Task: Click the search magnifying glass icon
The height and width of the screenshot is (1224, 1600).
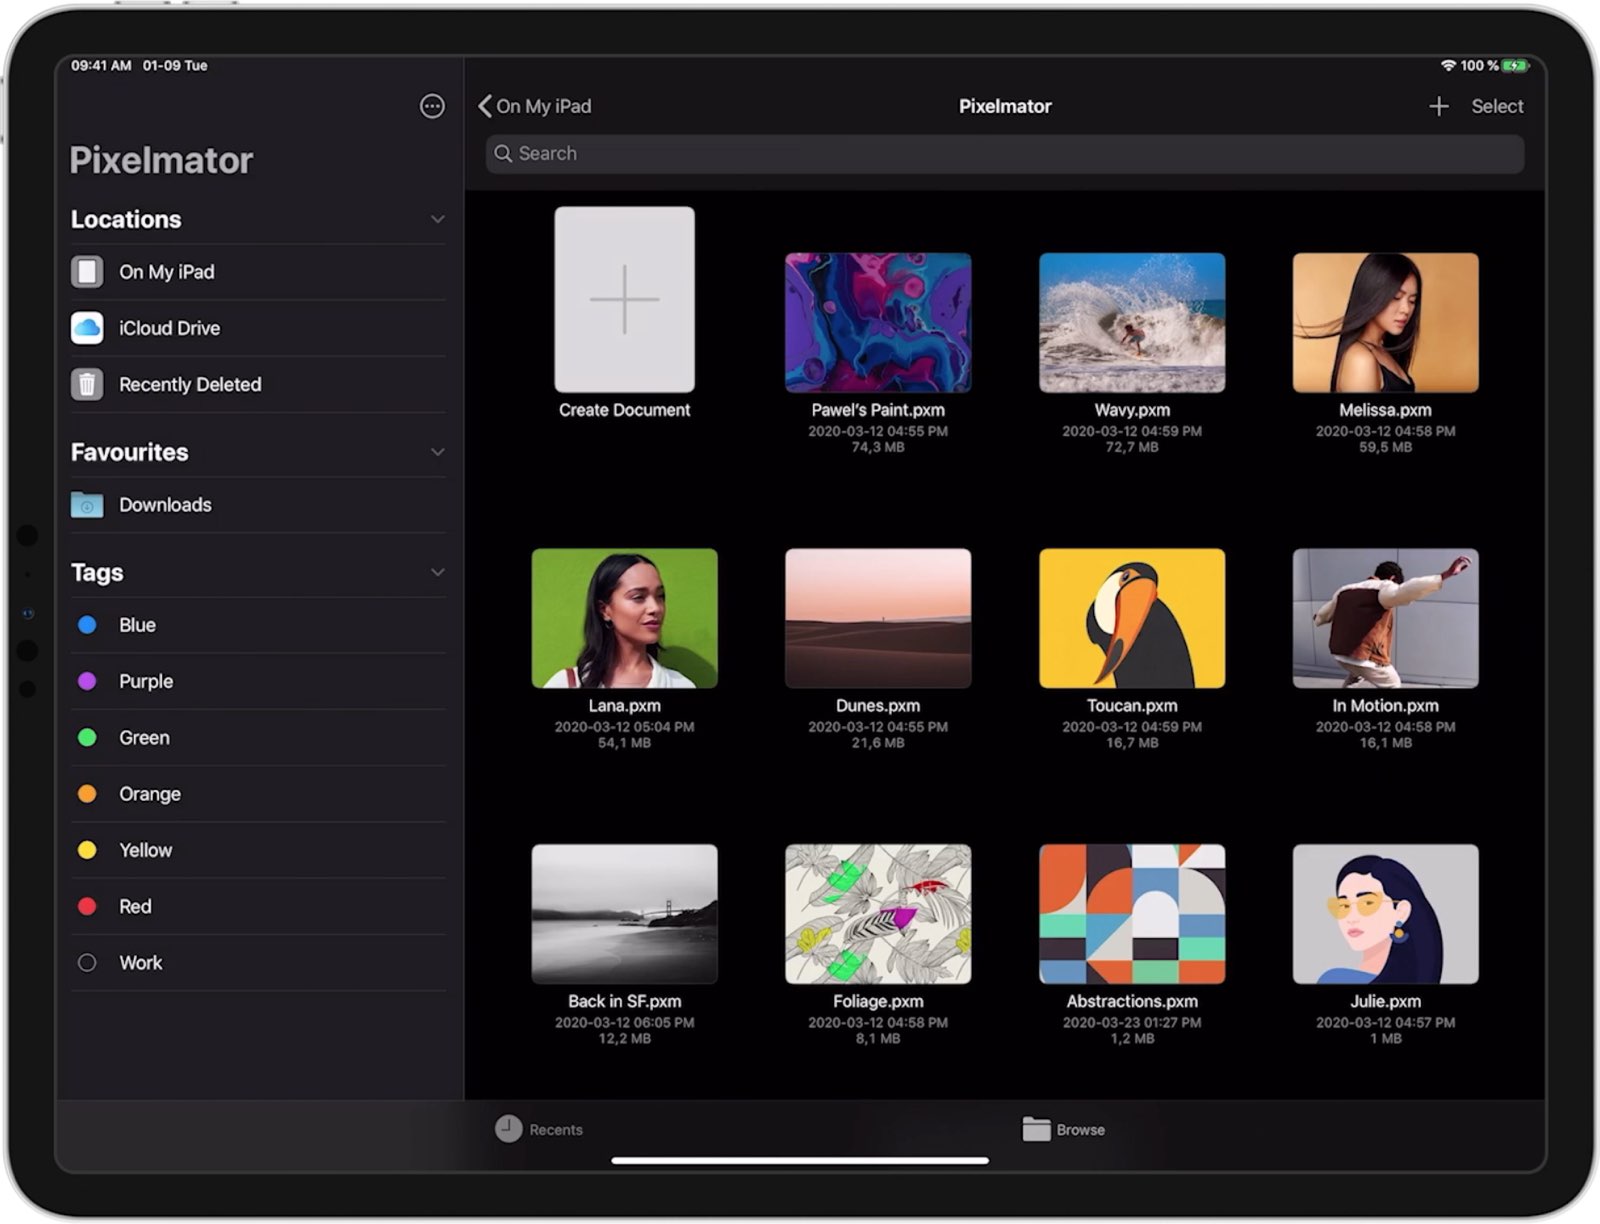Action: click(x=503, y=154)
